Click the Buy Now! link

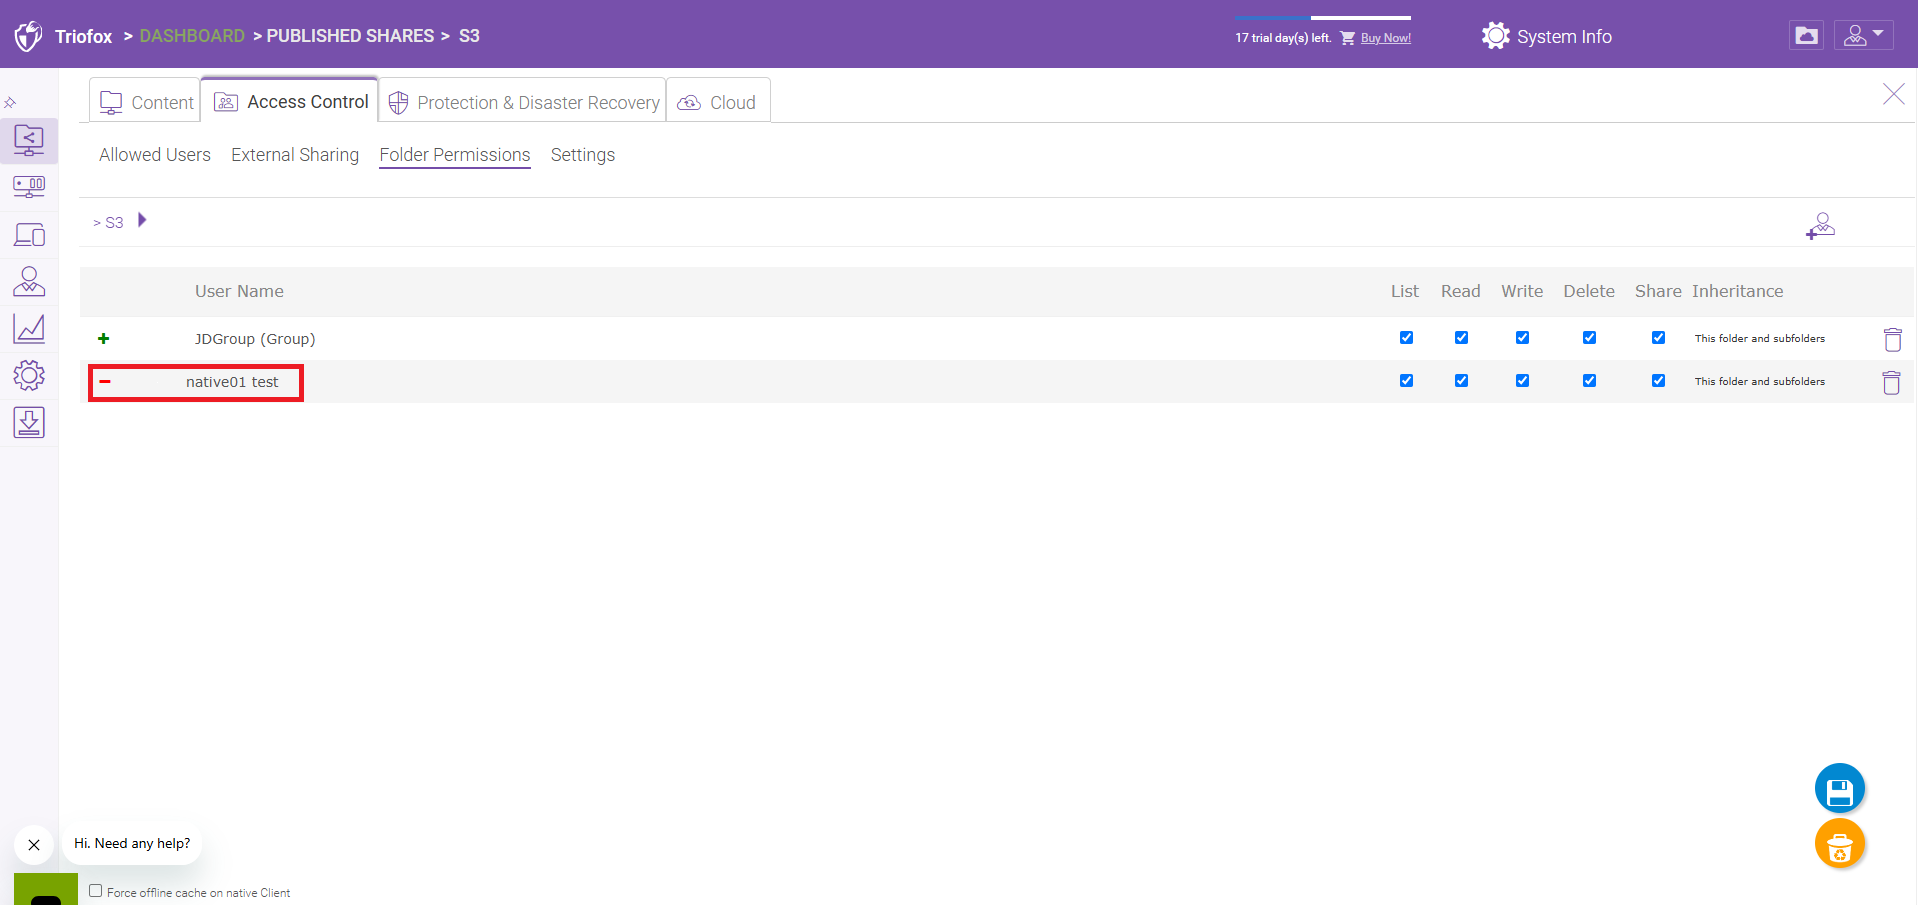click(x=1386, y=38)
